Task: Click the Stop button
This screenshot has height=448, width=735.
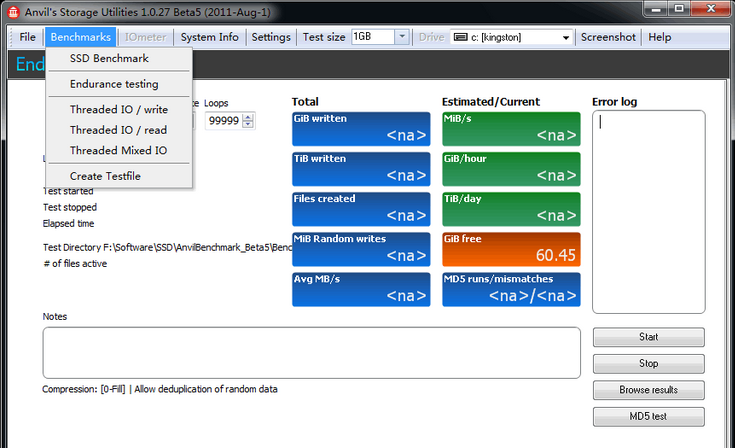Action: (648, 364)
